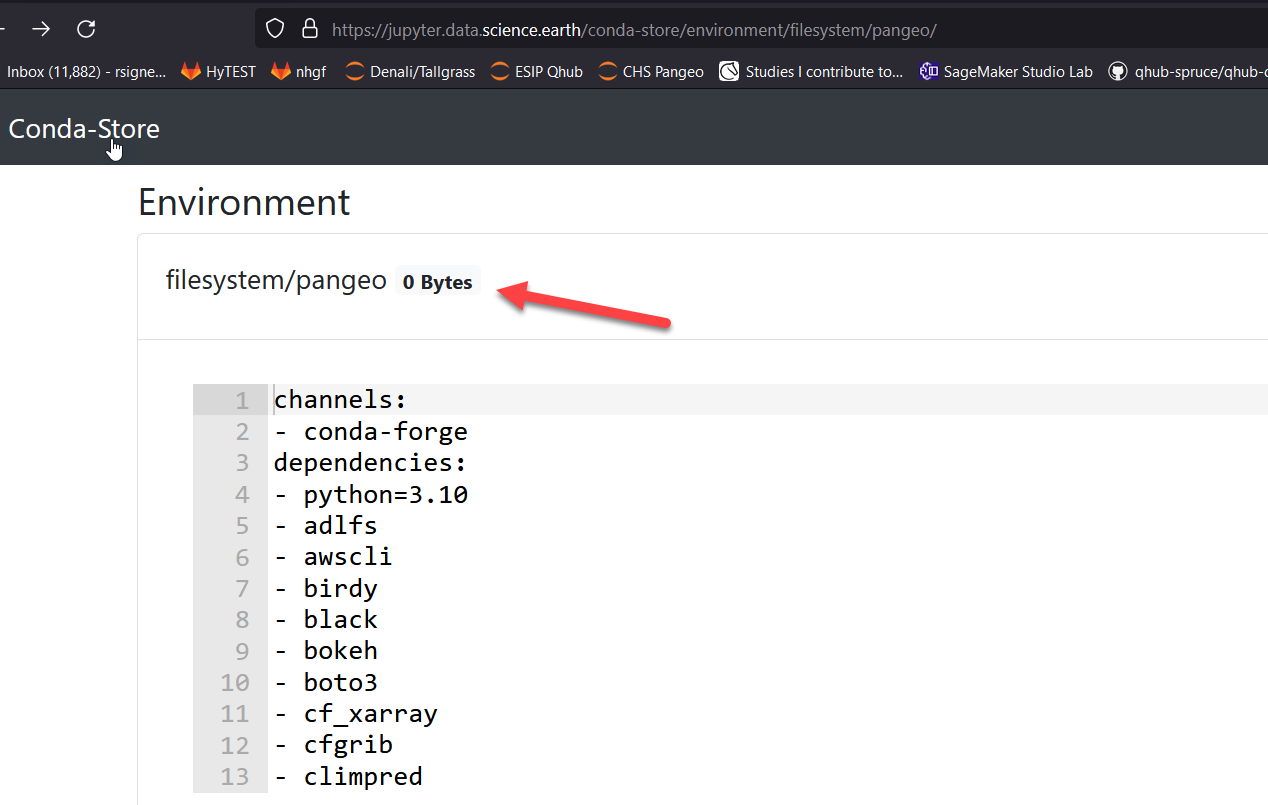Click the URL address bar
The image size is (1268, 805).
[760, 30]
